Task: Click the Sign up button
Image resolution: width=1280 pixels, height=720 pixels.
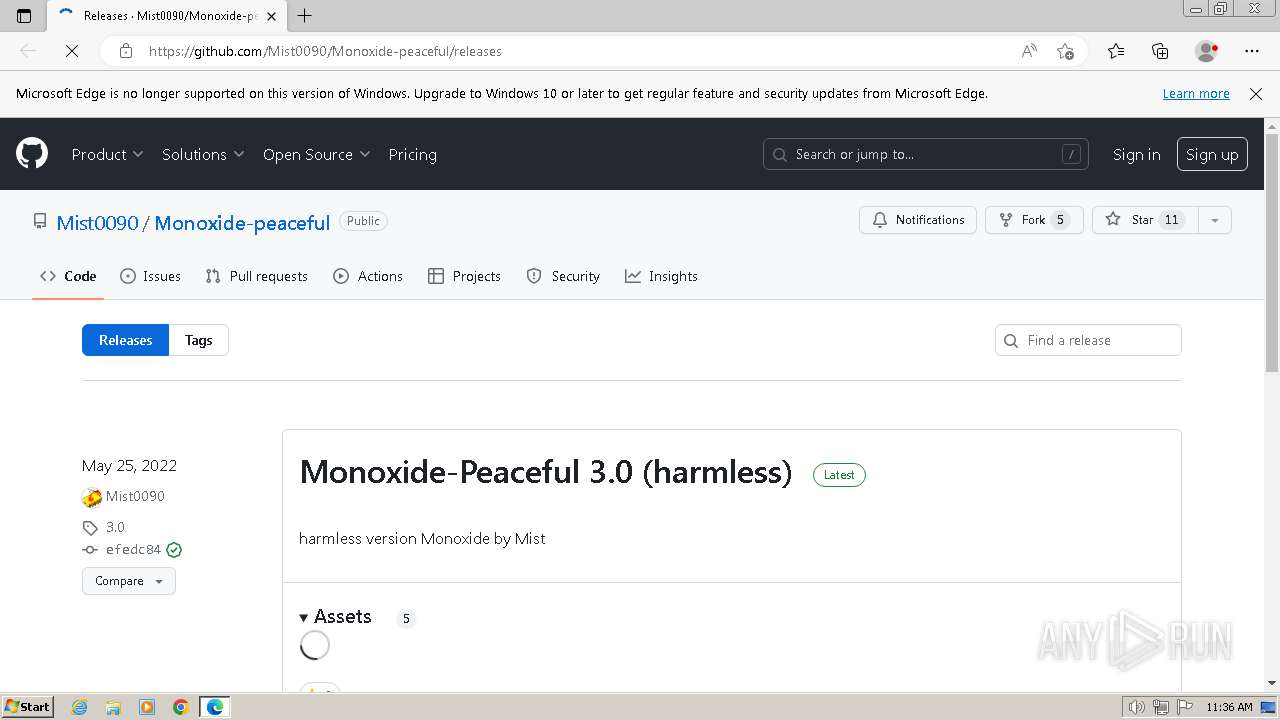Action: click(x=1212, y=154)
